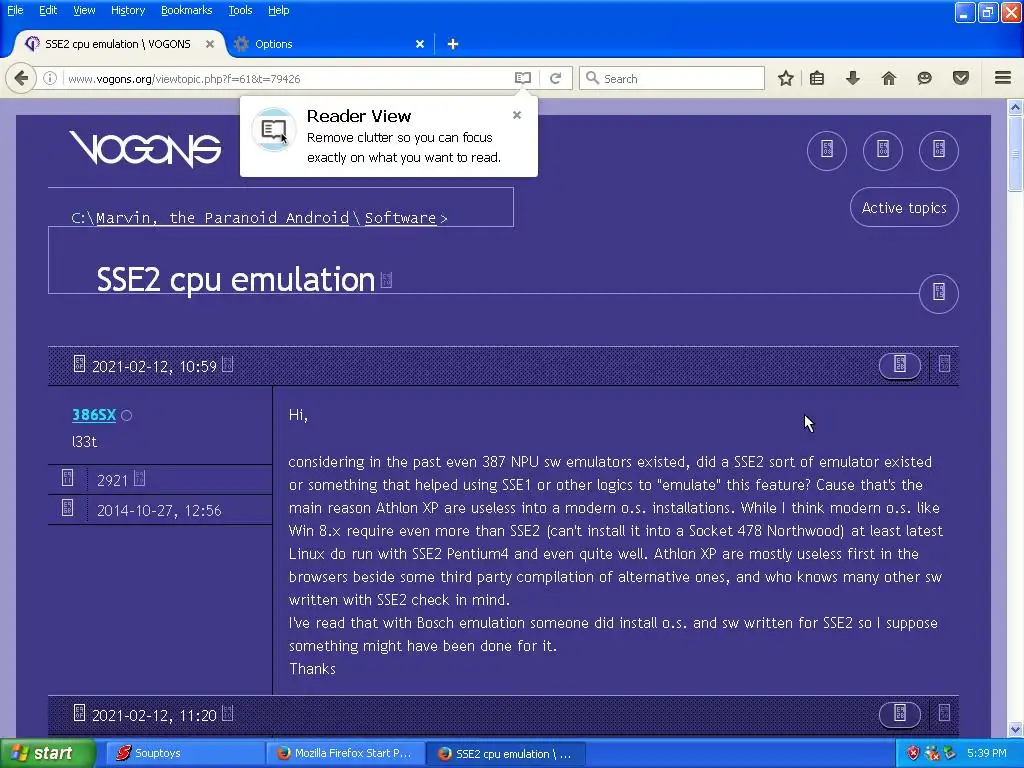Image resolution: width=1024 pixels, height=768 pixels.
Task: Reload the page with refresh icon
Action: point(555,78)
